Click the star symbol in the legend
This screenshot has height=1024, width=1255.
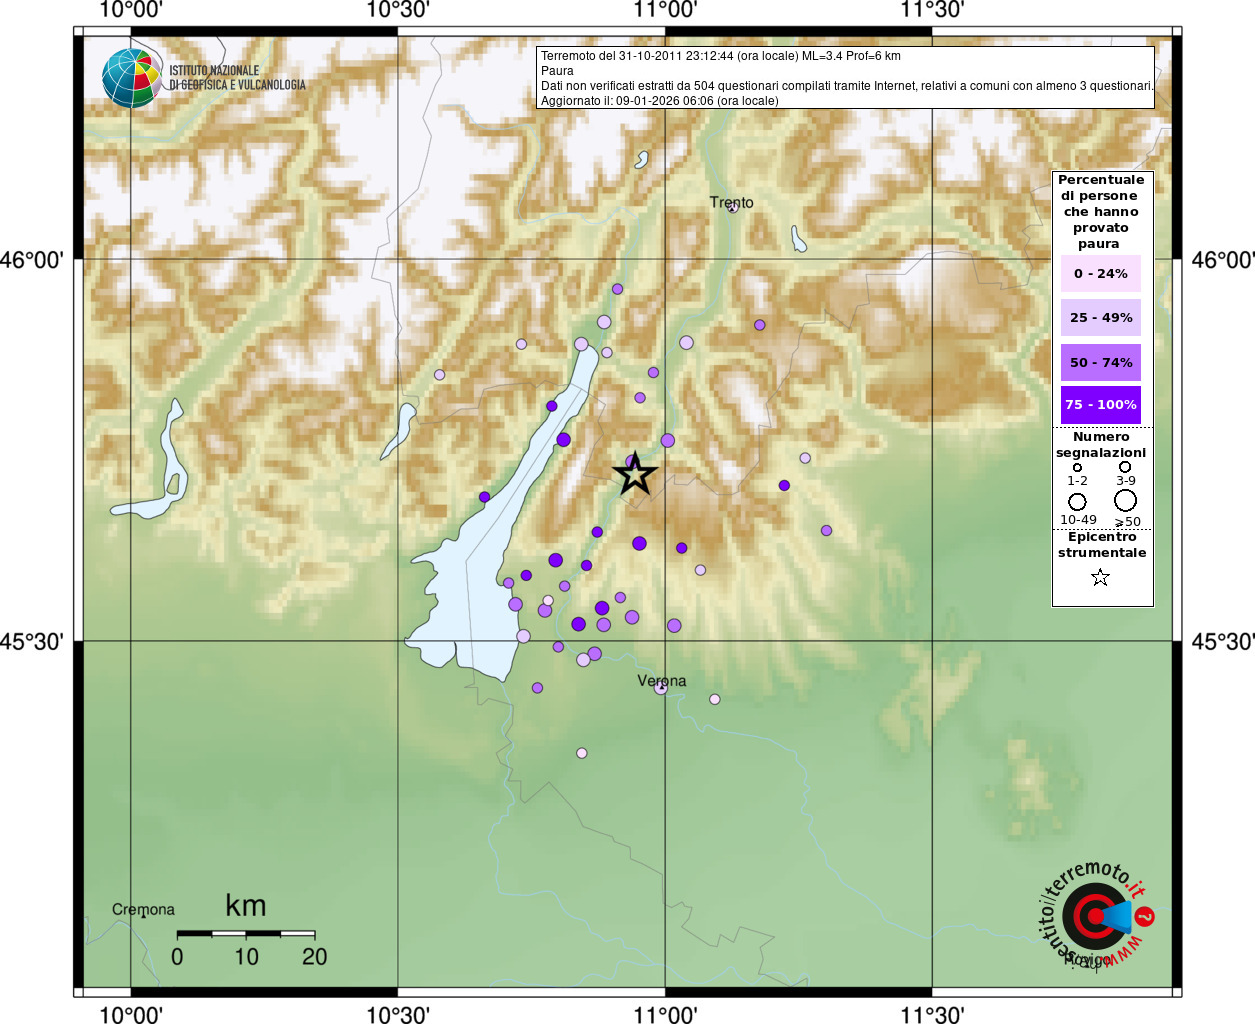click(x=1100, y=577)
